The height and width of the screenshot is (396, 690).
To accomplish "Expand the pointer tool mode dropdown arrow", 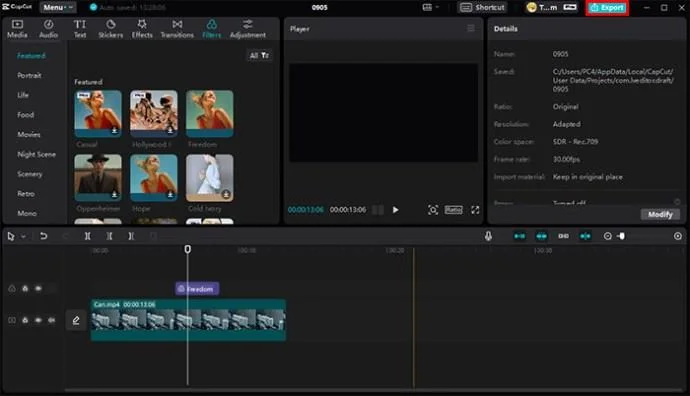I will tap(23, 236).
